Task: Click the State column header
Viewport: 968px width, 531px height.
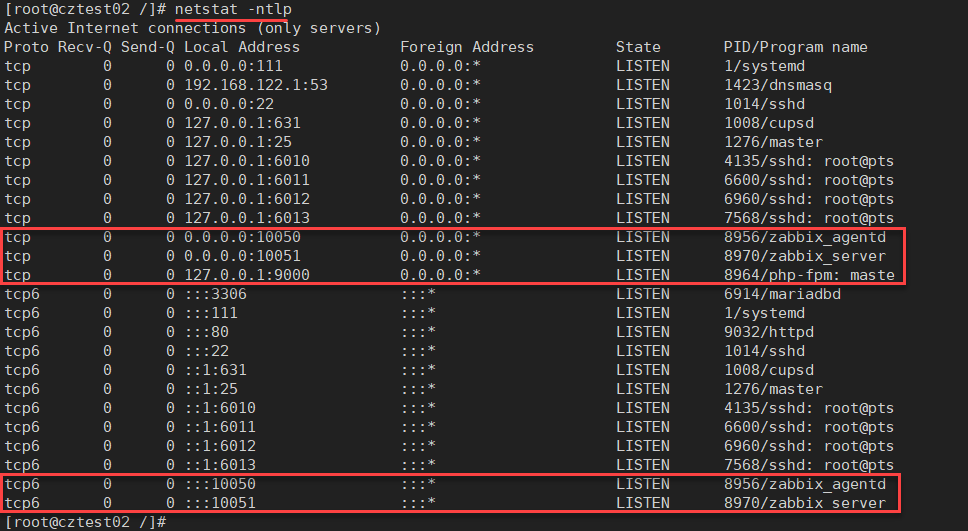Action: (638, 47)
